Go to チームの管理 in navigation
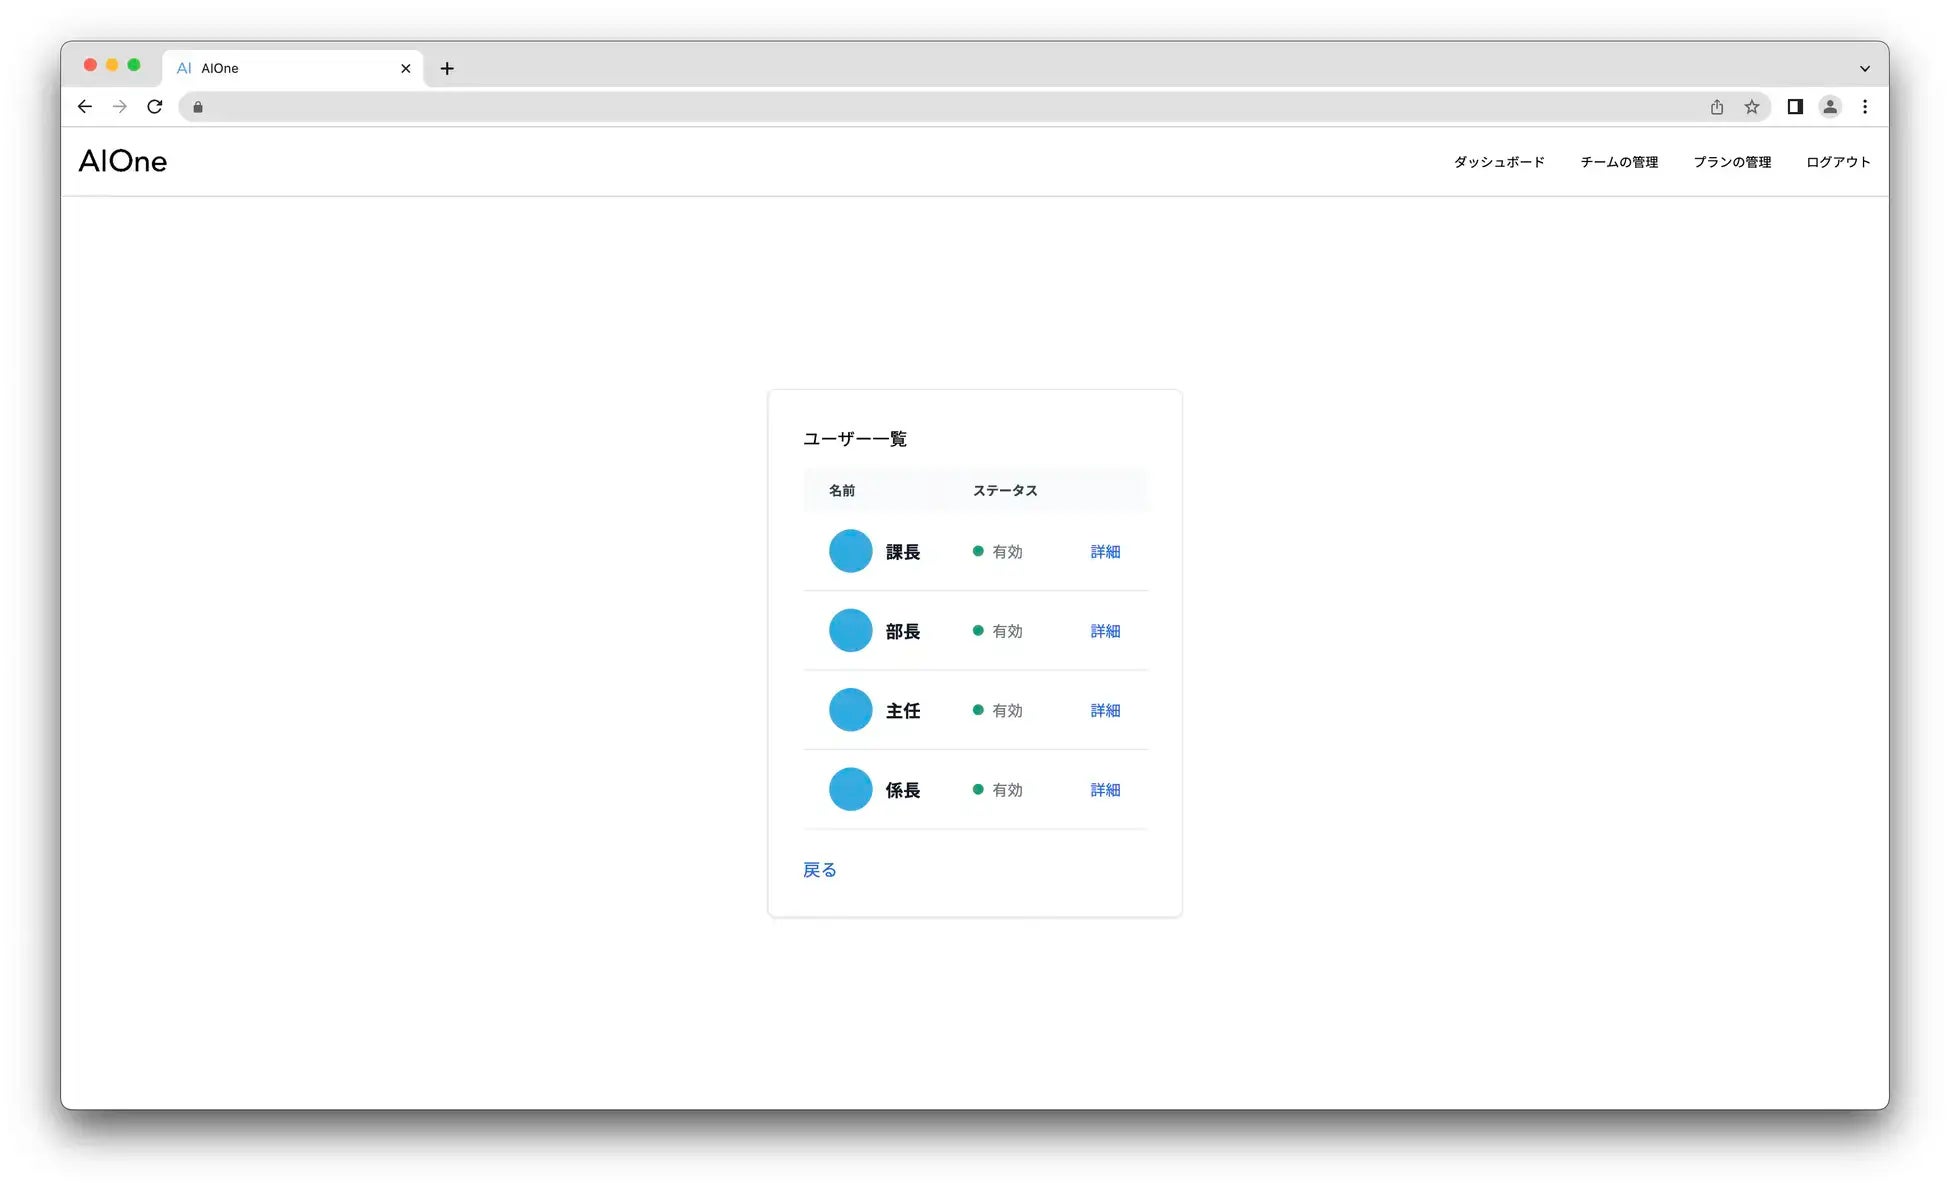 1618,162
